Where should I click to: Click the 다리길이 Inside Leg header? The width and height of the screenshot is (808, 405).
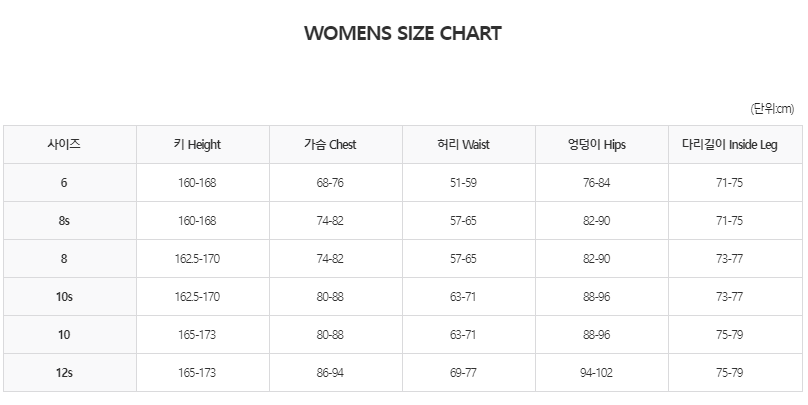[x=729, y=144]
